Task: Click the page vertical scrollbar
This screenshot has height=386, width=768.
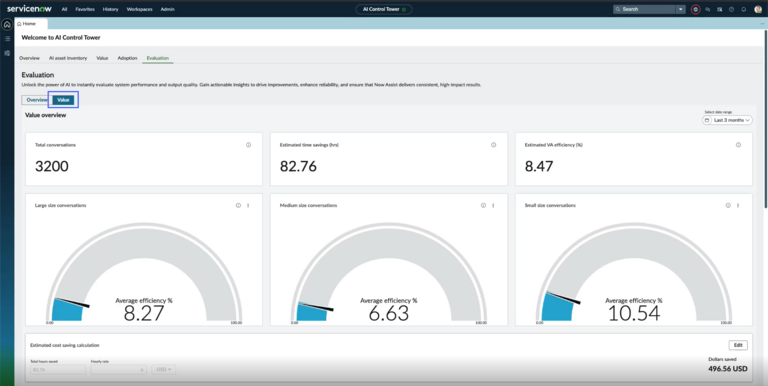Action: click(765, 119)
